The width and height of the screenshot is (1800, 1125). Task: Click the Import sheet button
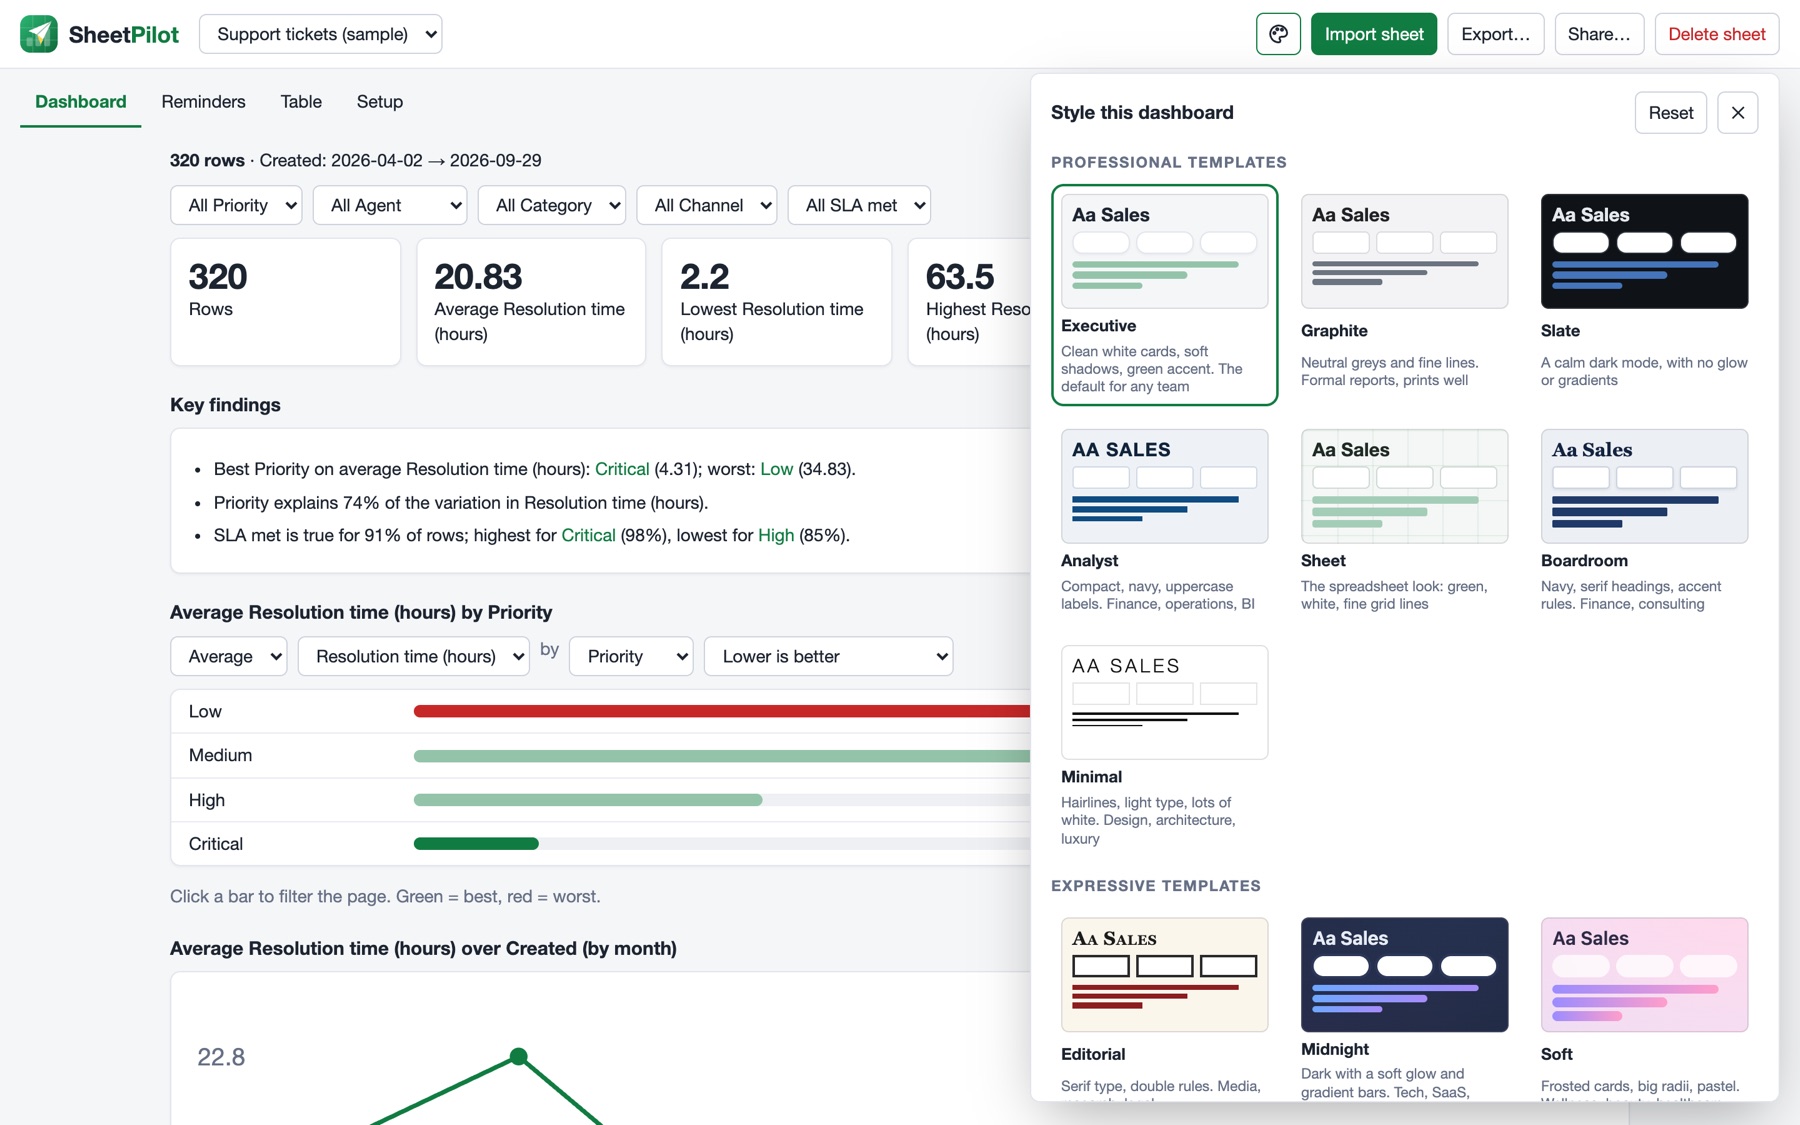pyautogui.click(x=1374, y=34)
